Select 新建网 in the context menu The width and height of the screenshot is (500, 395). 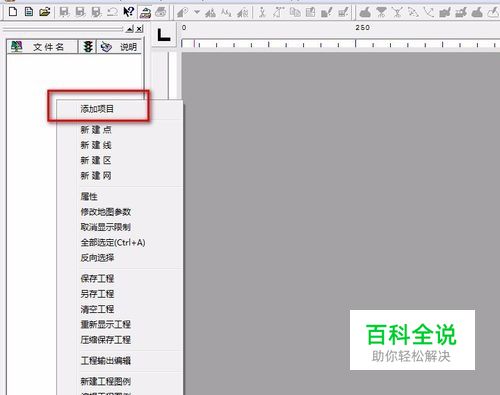[96, 176]
